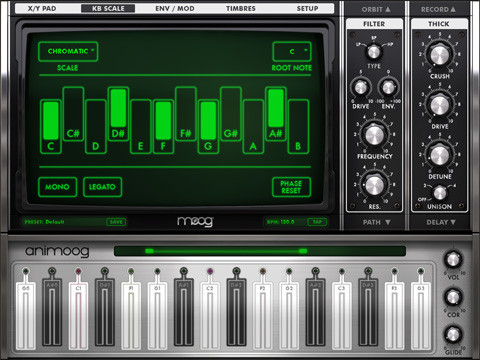Go to the TIMBRES tab
The image size is (480, 360).
coord(241,8)
